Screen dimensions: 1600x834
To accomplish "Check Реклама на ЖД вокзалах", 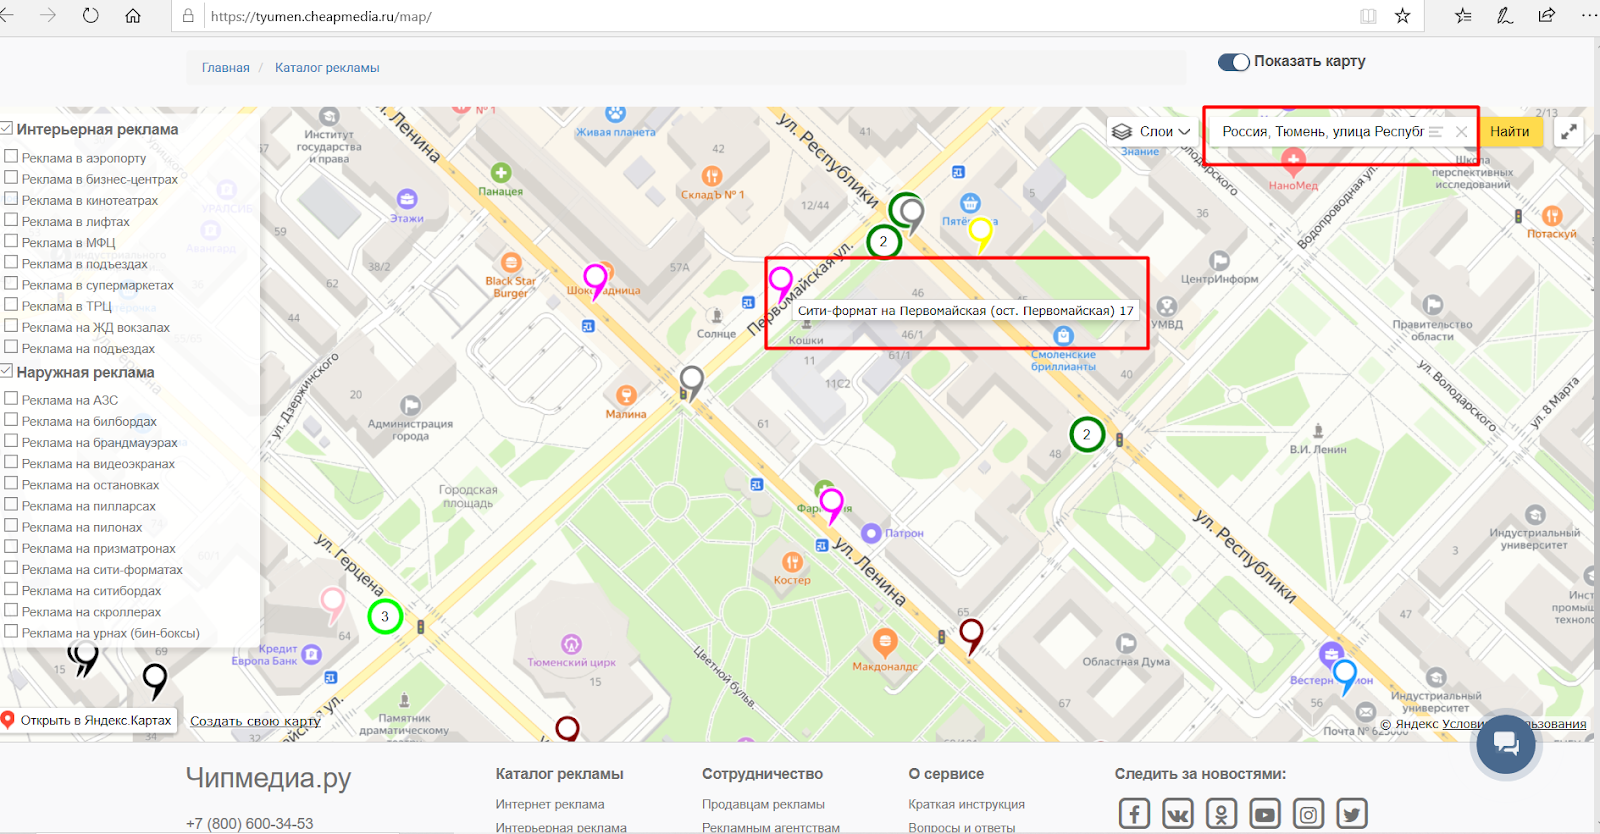I will click(x=12, y=325).
